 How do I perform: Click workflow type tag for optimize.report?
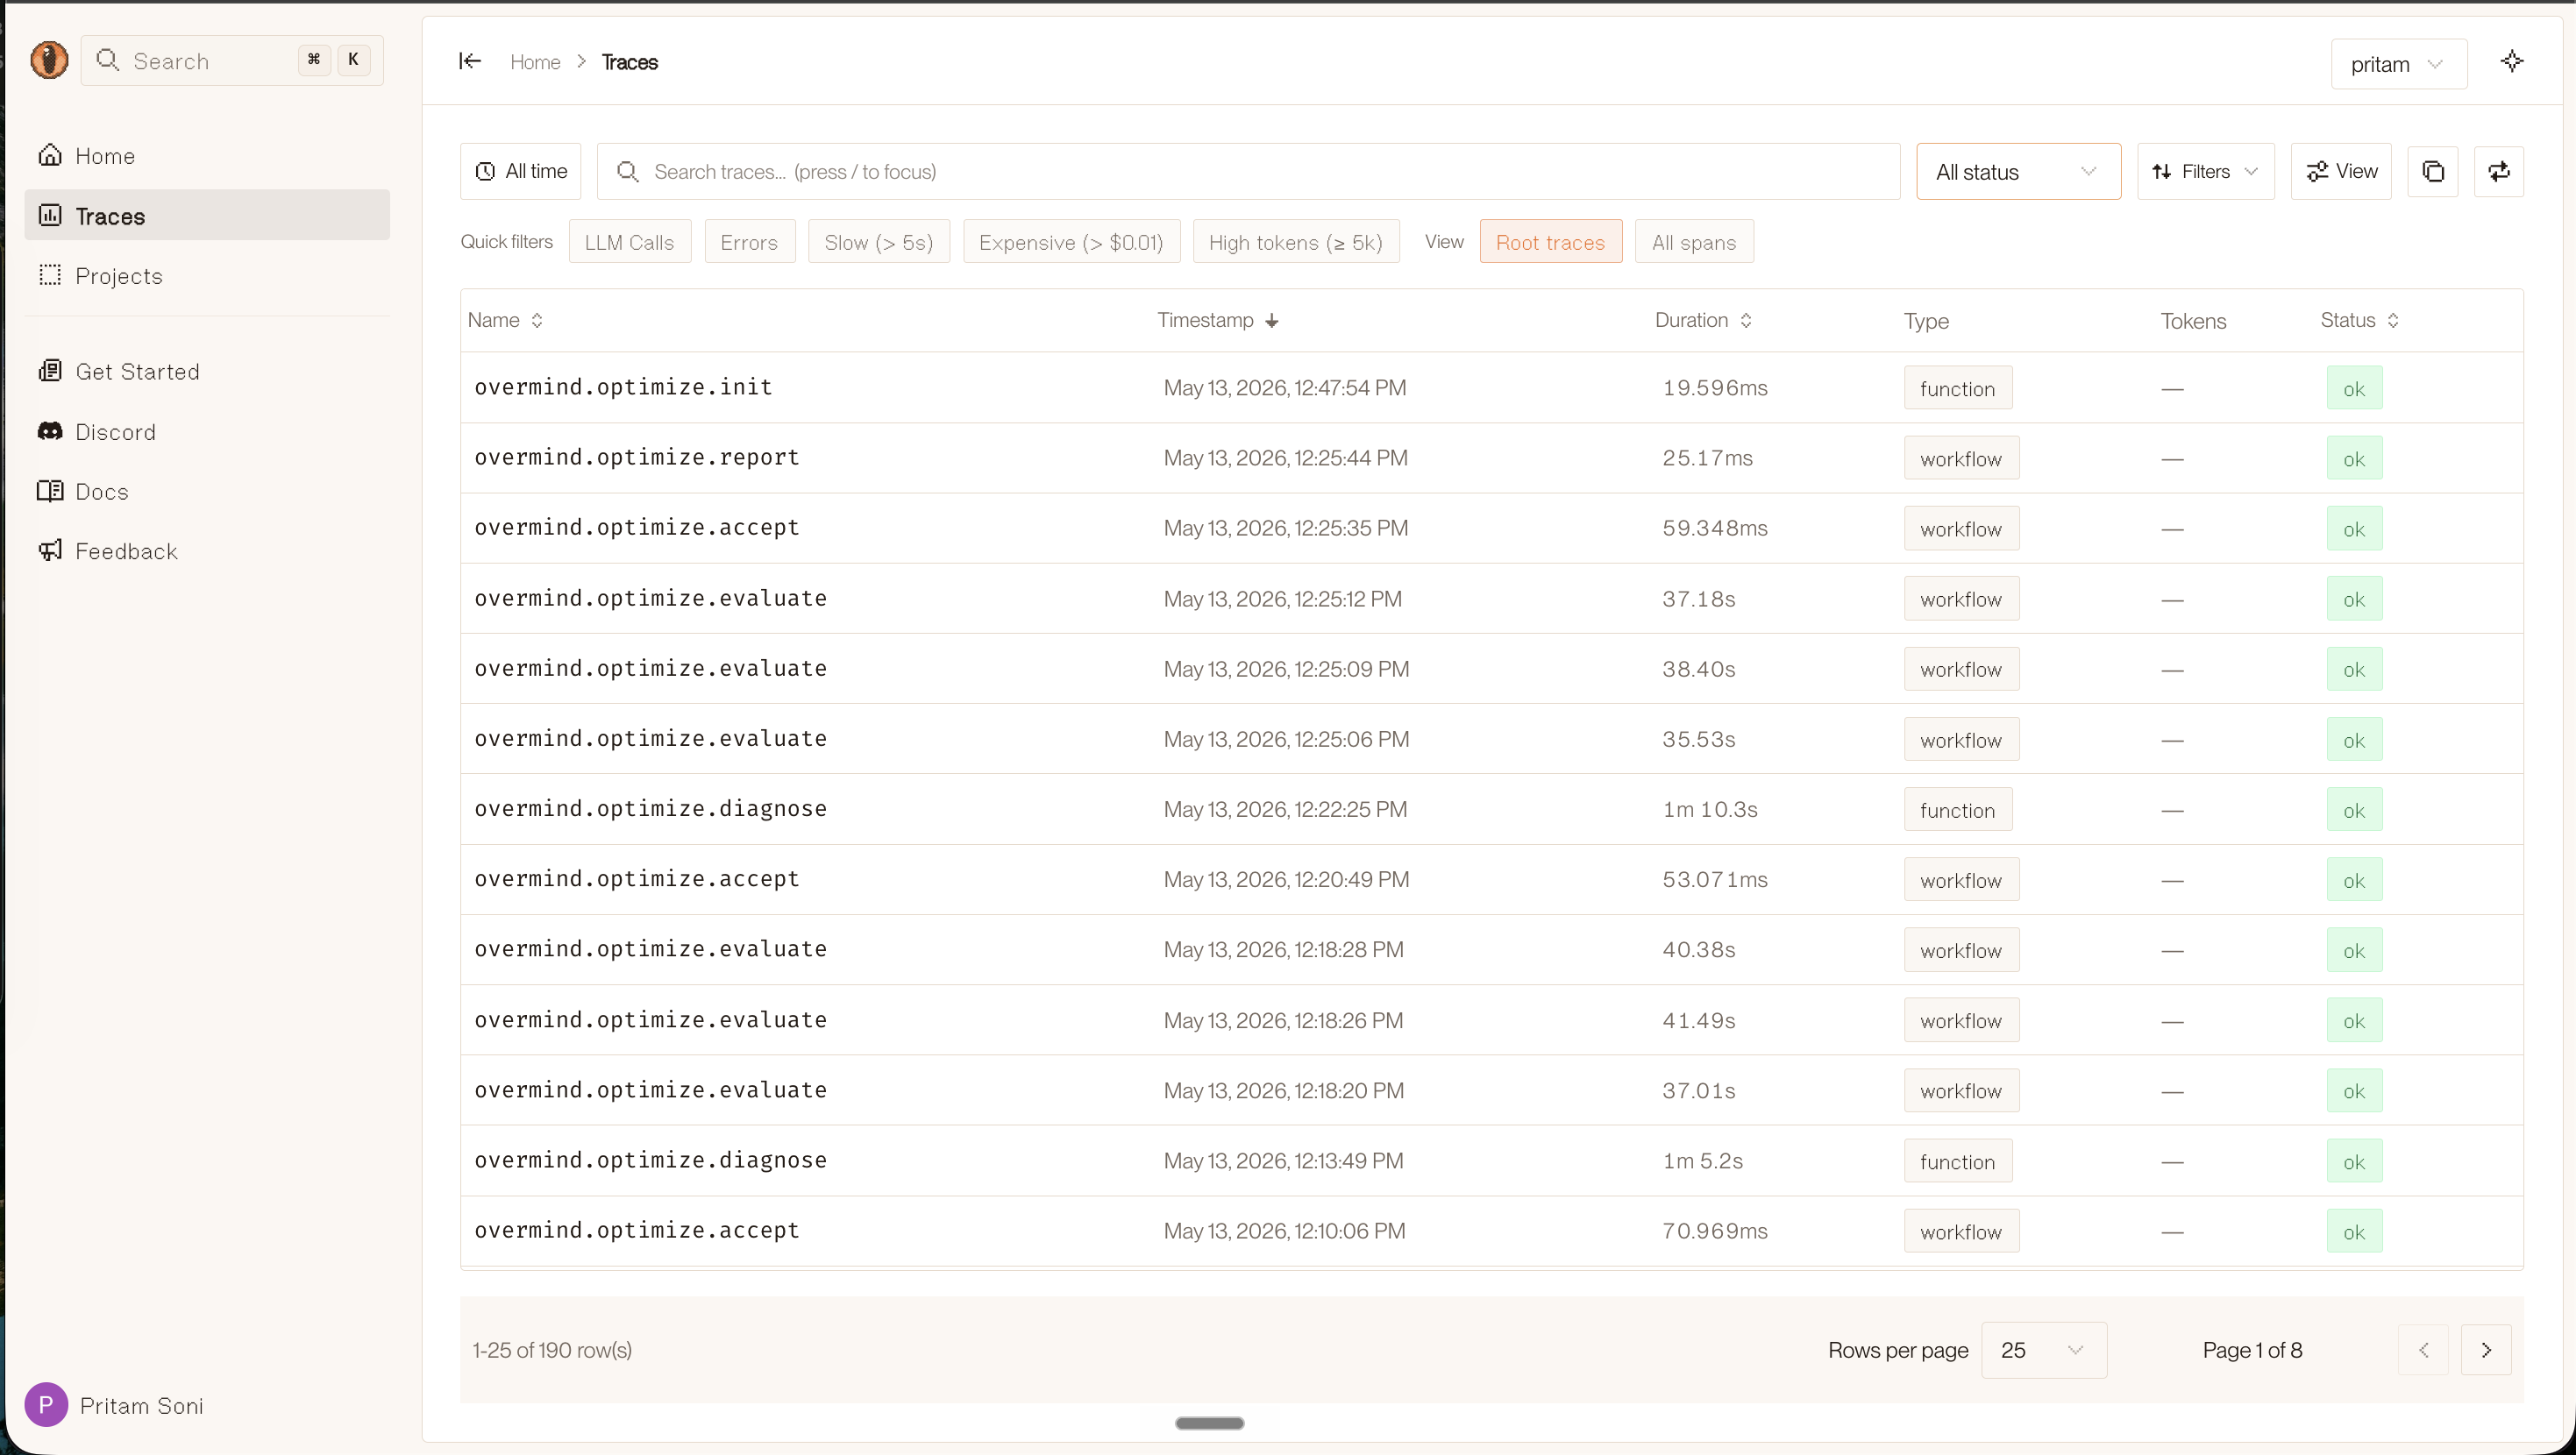(x=1961, y=459)
